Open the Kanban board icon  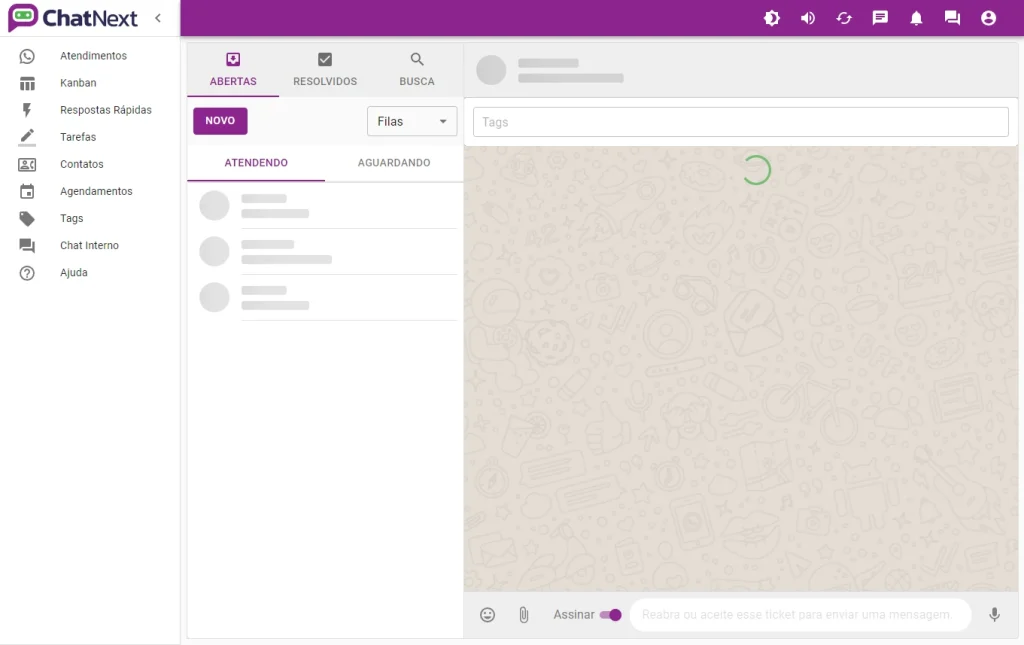click(x=27, y=84)
